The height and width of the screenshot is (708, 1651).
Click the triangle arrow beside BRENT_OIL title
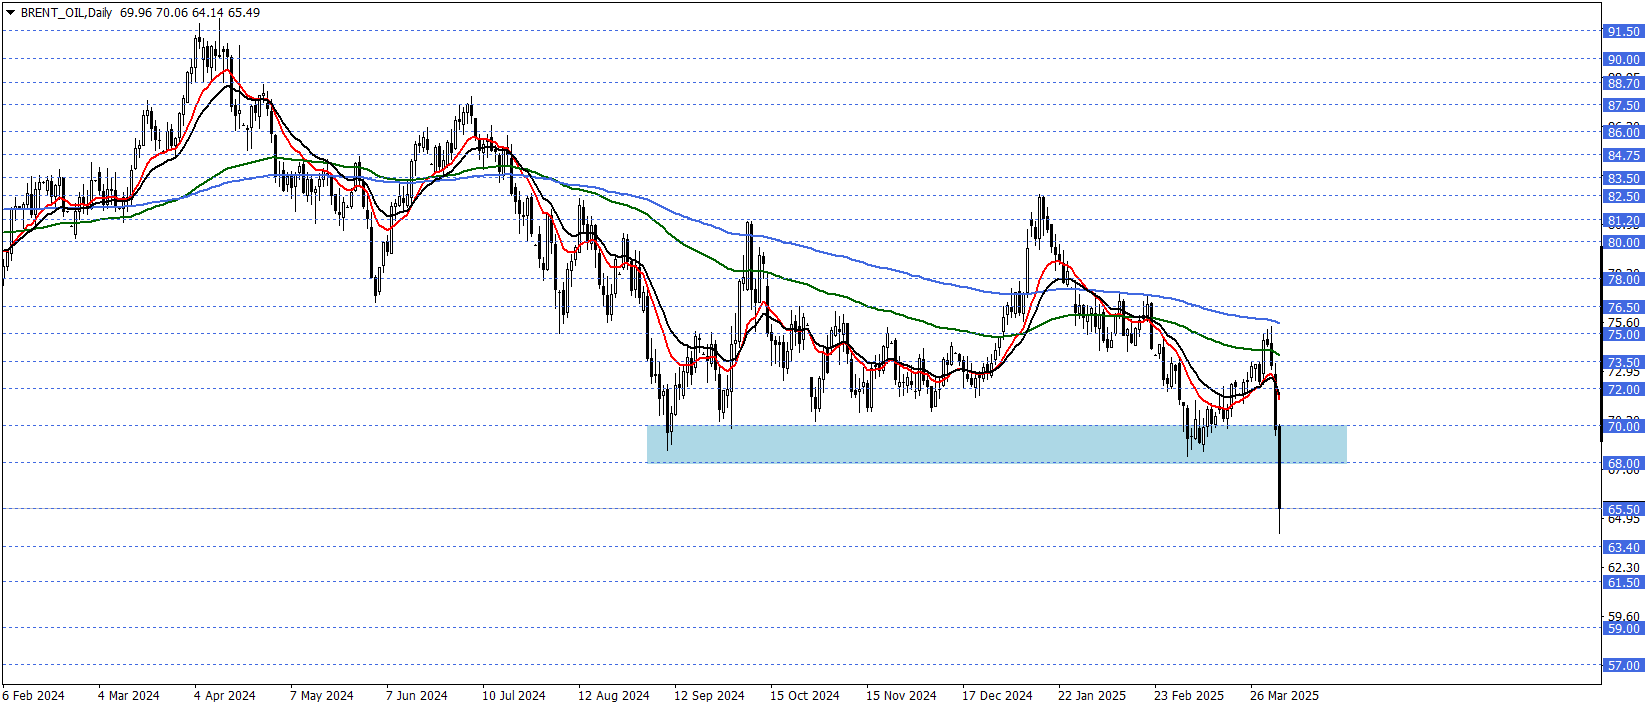tap(10, 13)
